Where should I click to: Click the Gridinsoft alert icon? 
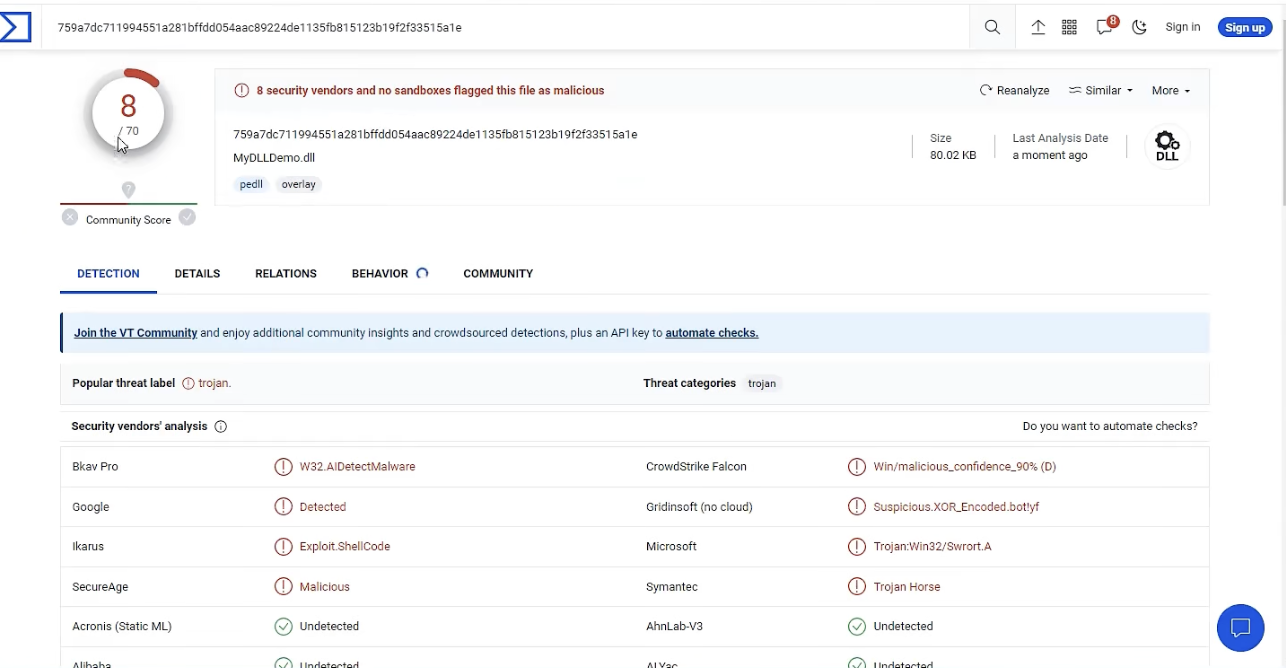pyautogui.click(x=857, y=507)
